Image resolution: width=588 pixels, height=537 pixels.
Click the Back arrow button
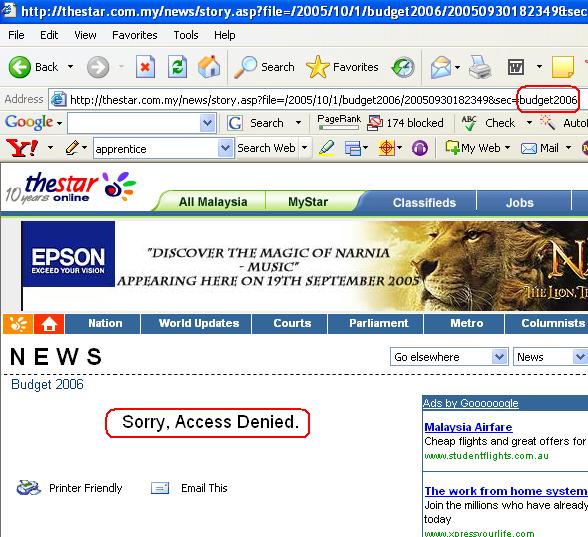(33, 67)
